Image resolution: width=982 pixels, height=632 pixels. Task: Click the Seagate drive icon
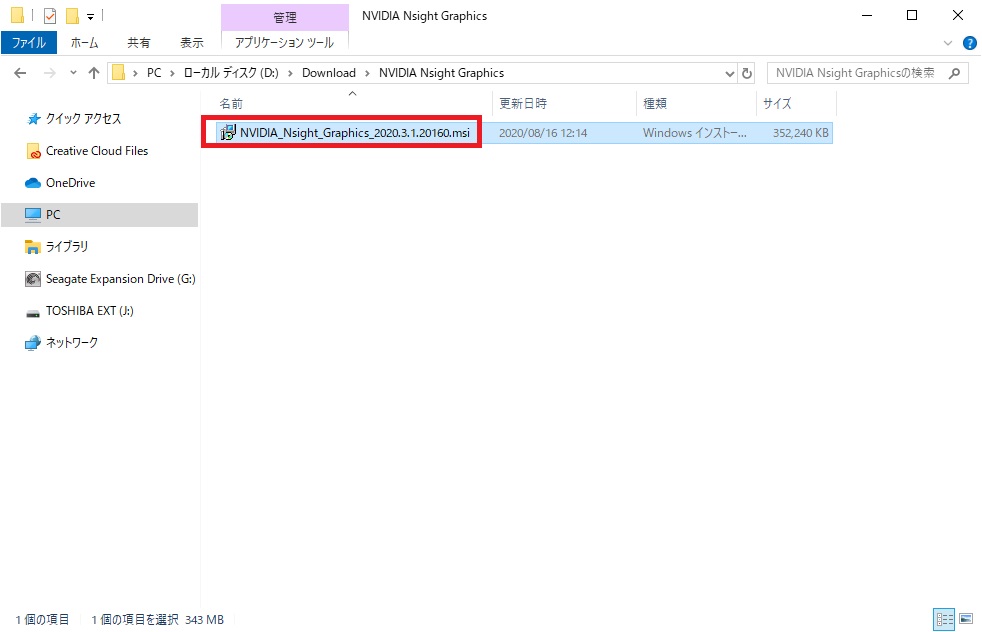tap(33, 279)
